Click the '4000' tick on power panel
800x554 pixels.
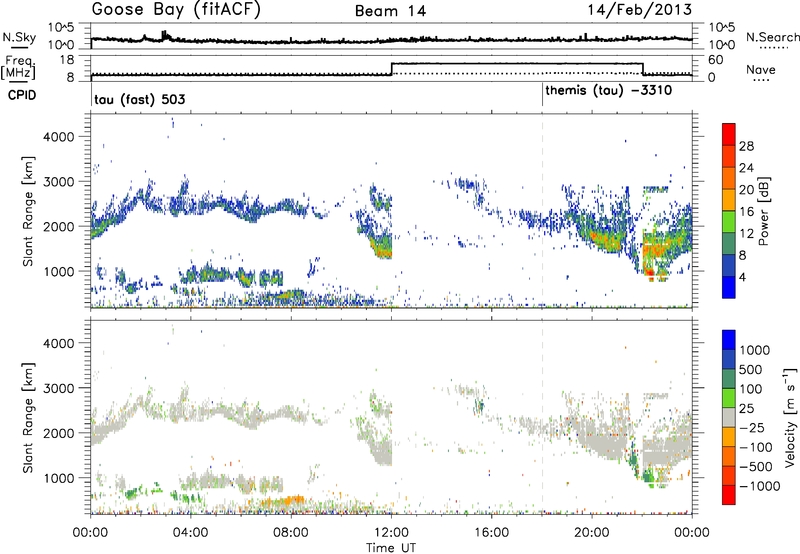point(58,137)
